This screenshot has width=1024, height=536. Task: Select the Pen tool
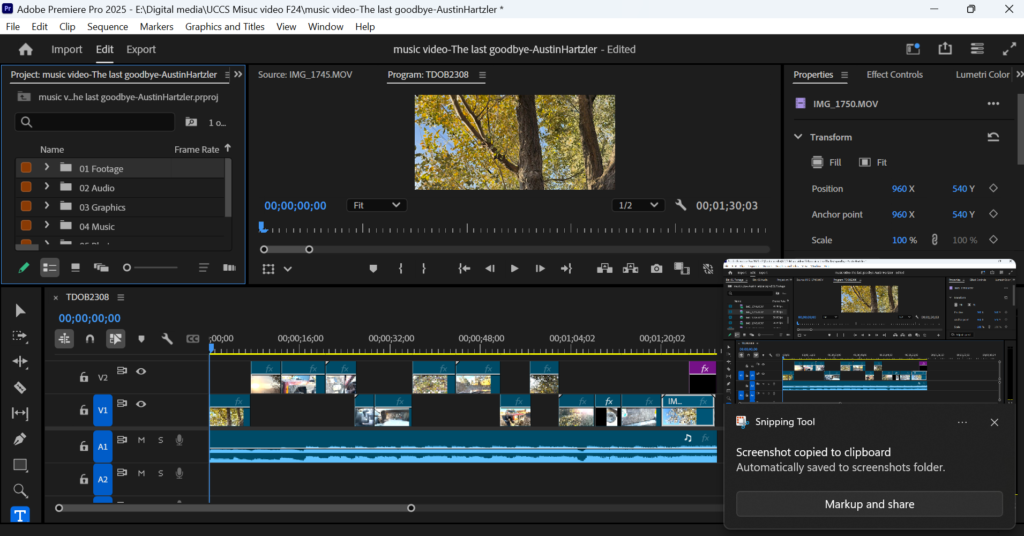(x=20, y=439)
